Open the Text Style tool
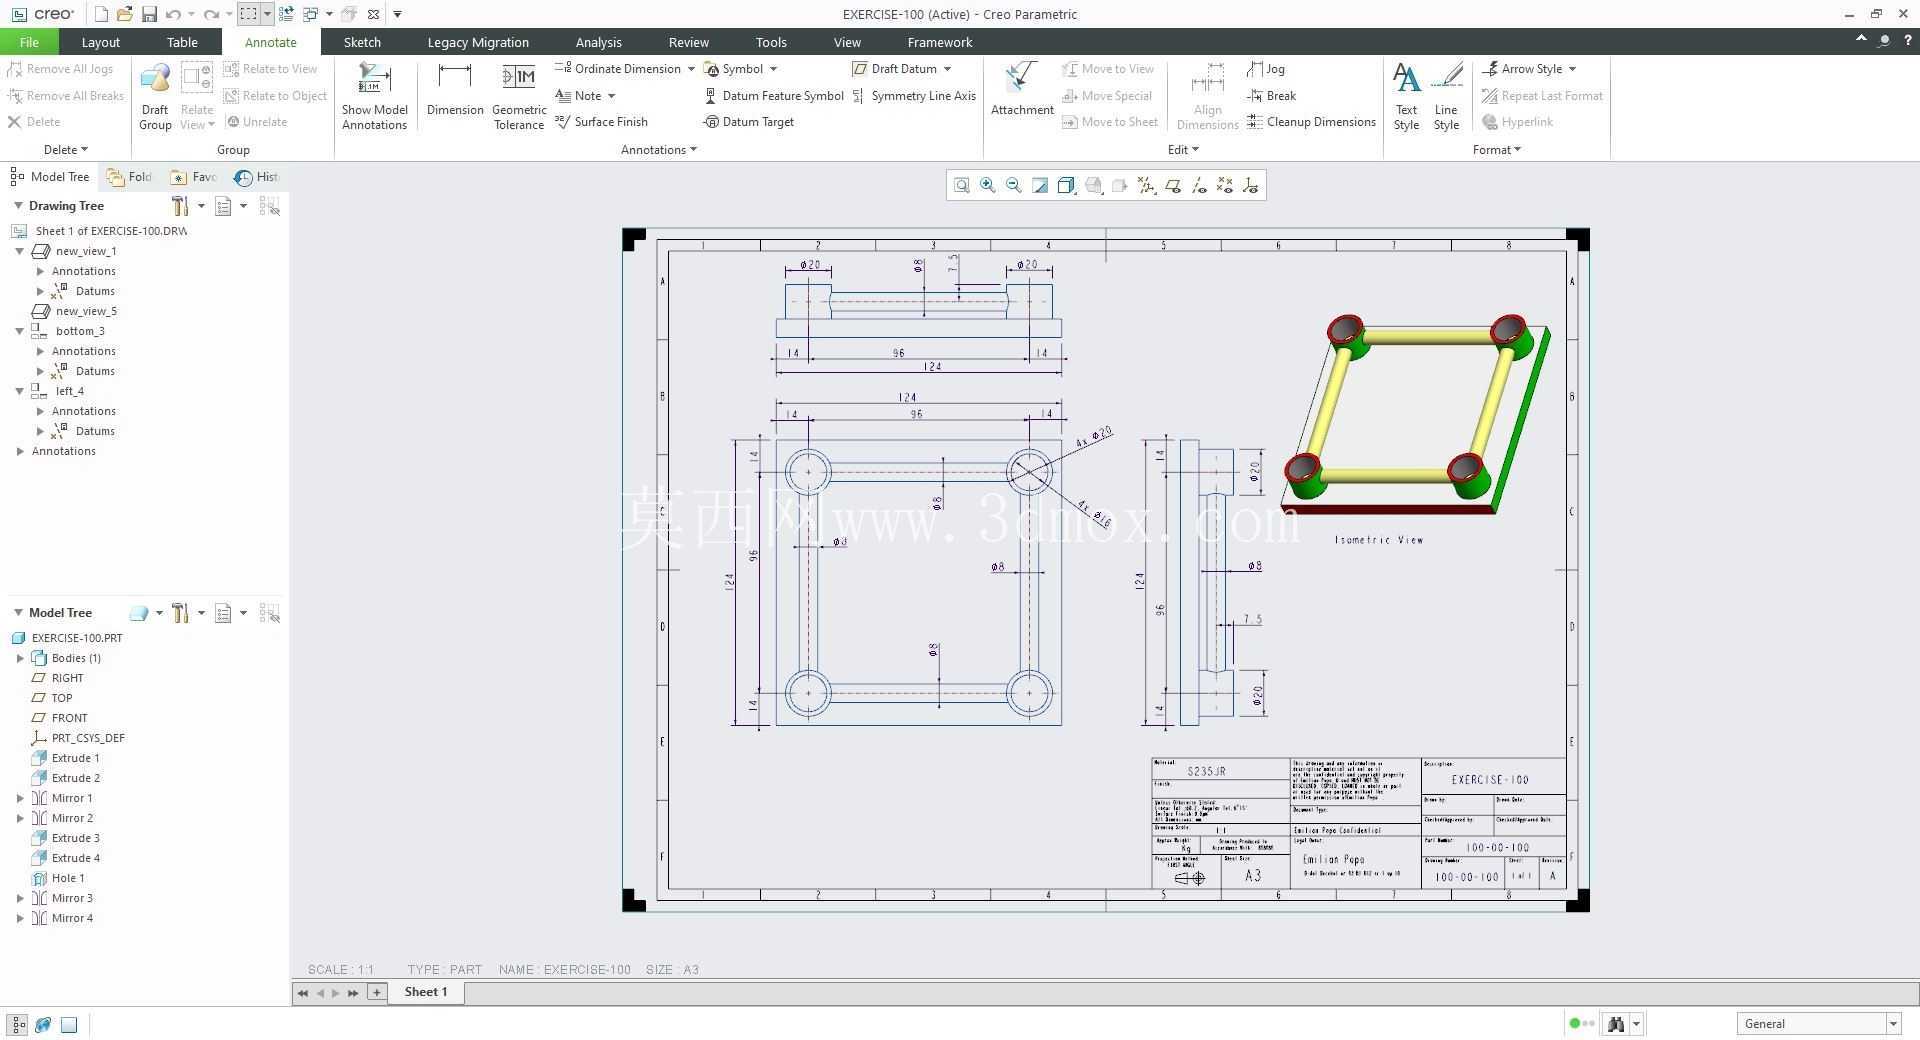 pos(1406,96)
